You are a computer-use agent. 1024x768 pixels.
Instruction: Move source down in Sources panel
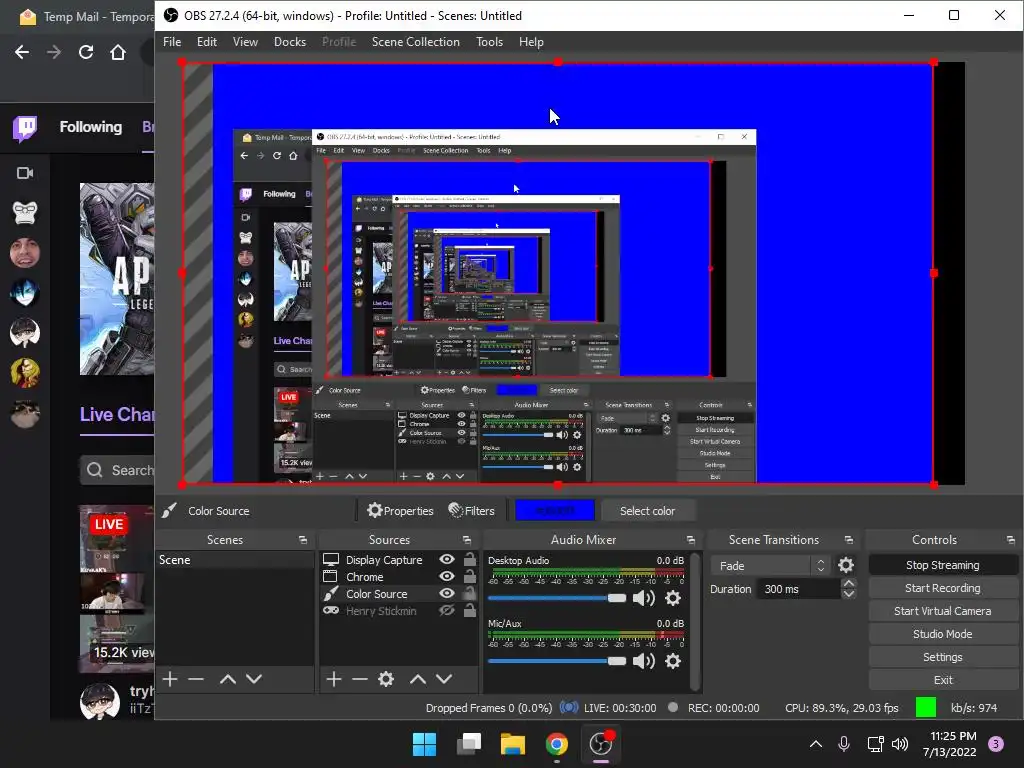[x=444, y=679]
